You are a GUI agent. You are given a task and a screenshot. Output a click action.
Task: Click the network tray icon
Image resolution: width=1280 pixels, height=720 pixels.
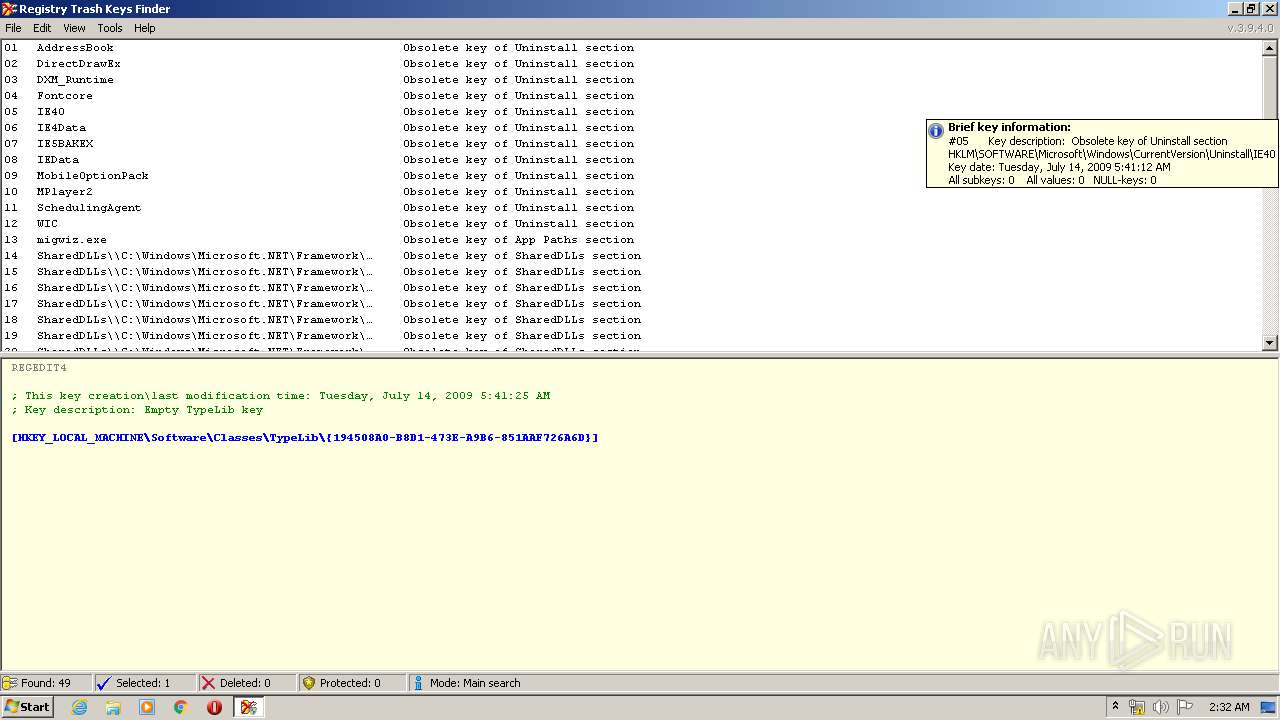pos(1137,707)
